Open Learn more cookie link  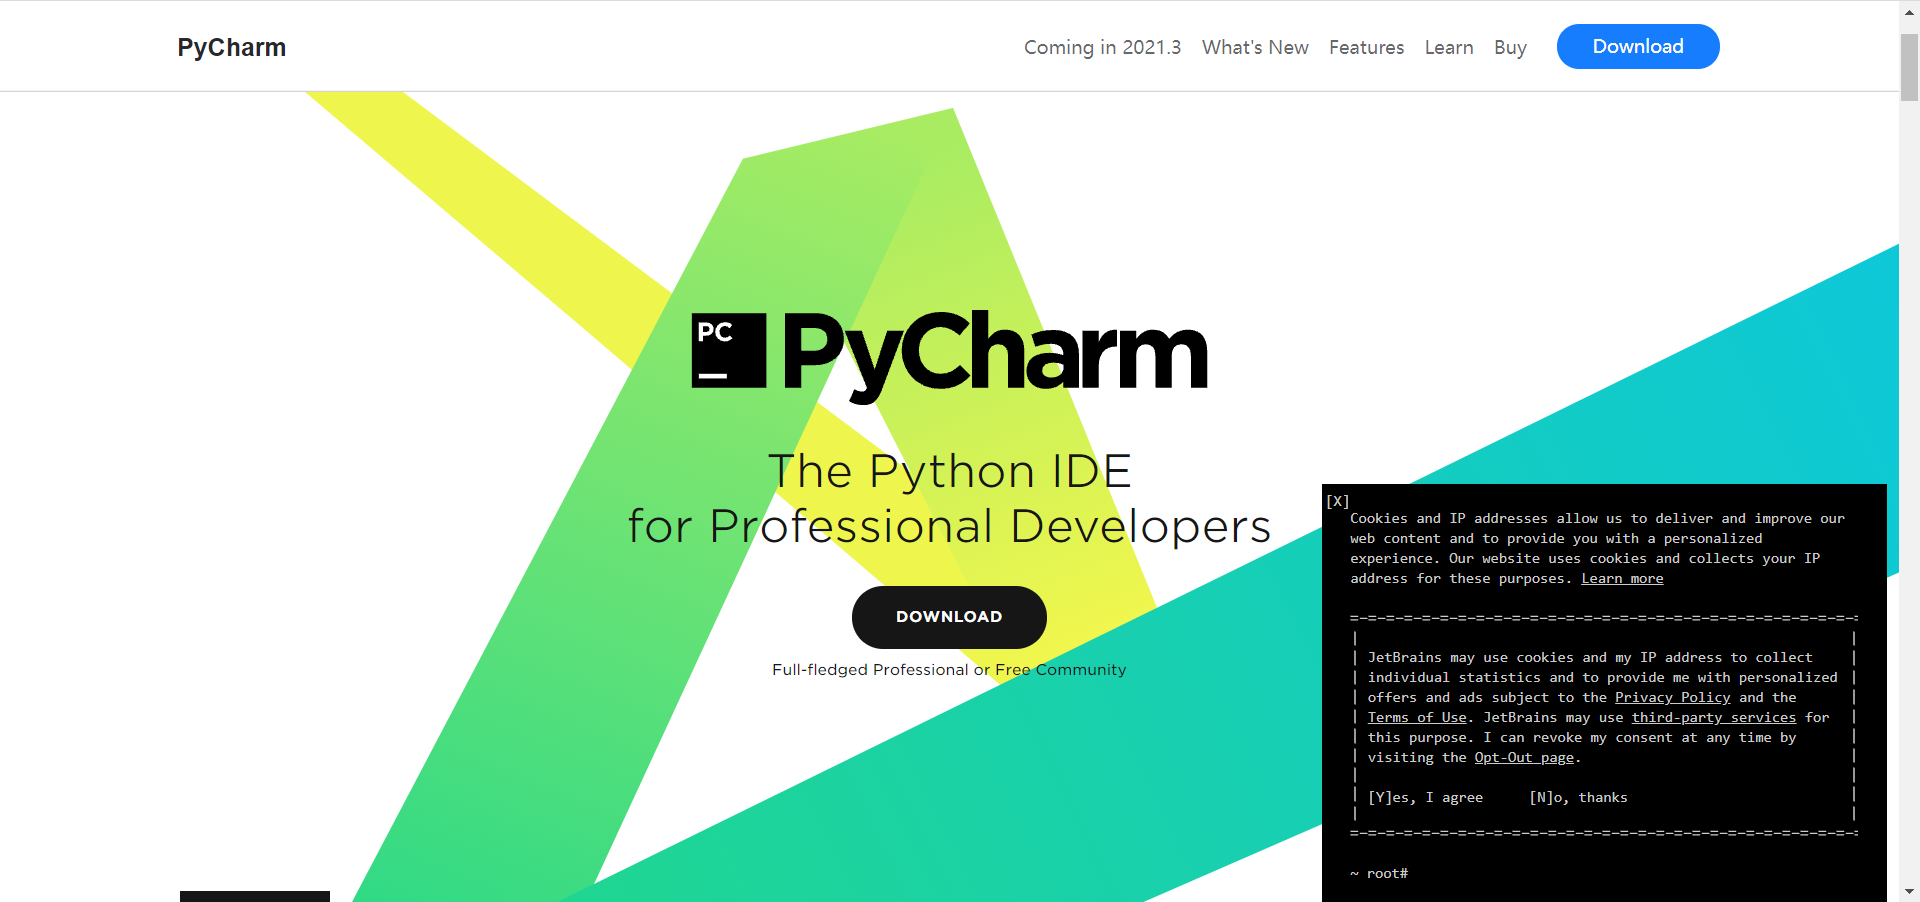pyautogui.click(x=1622, y=579)
